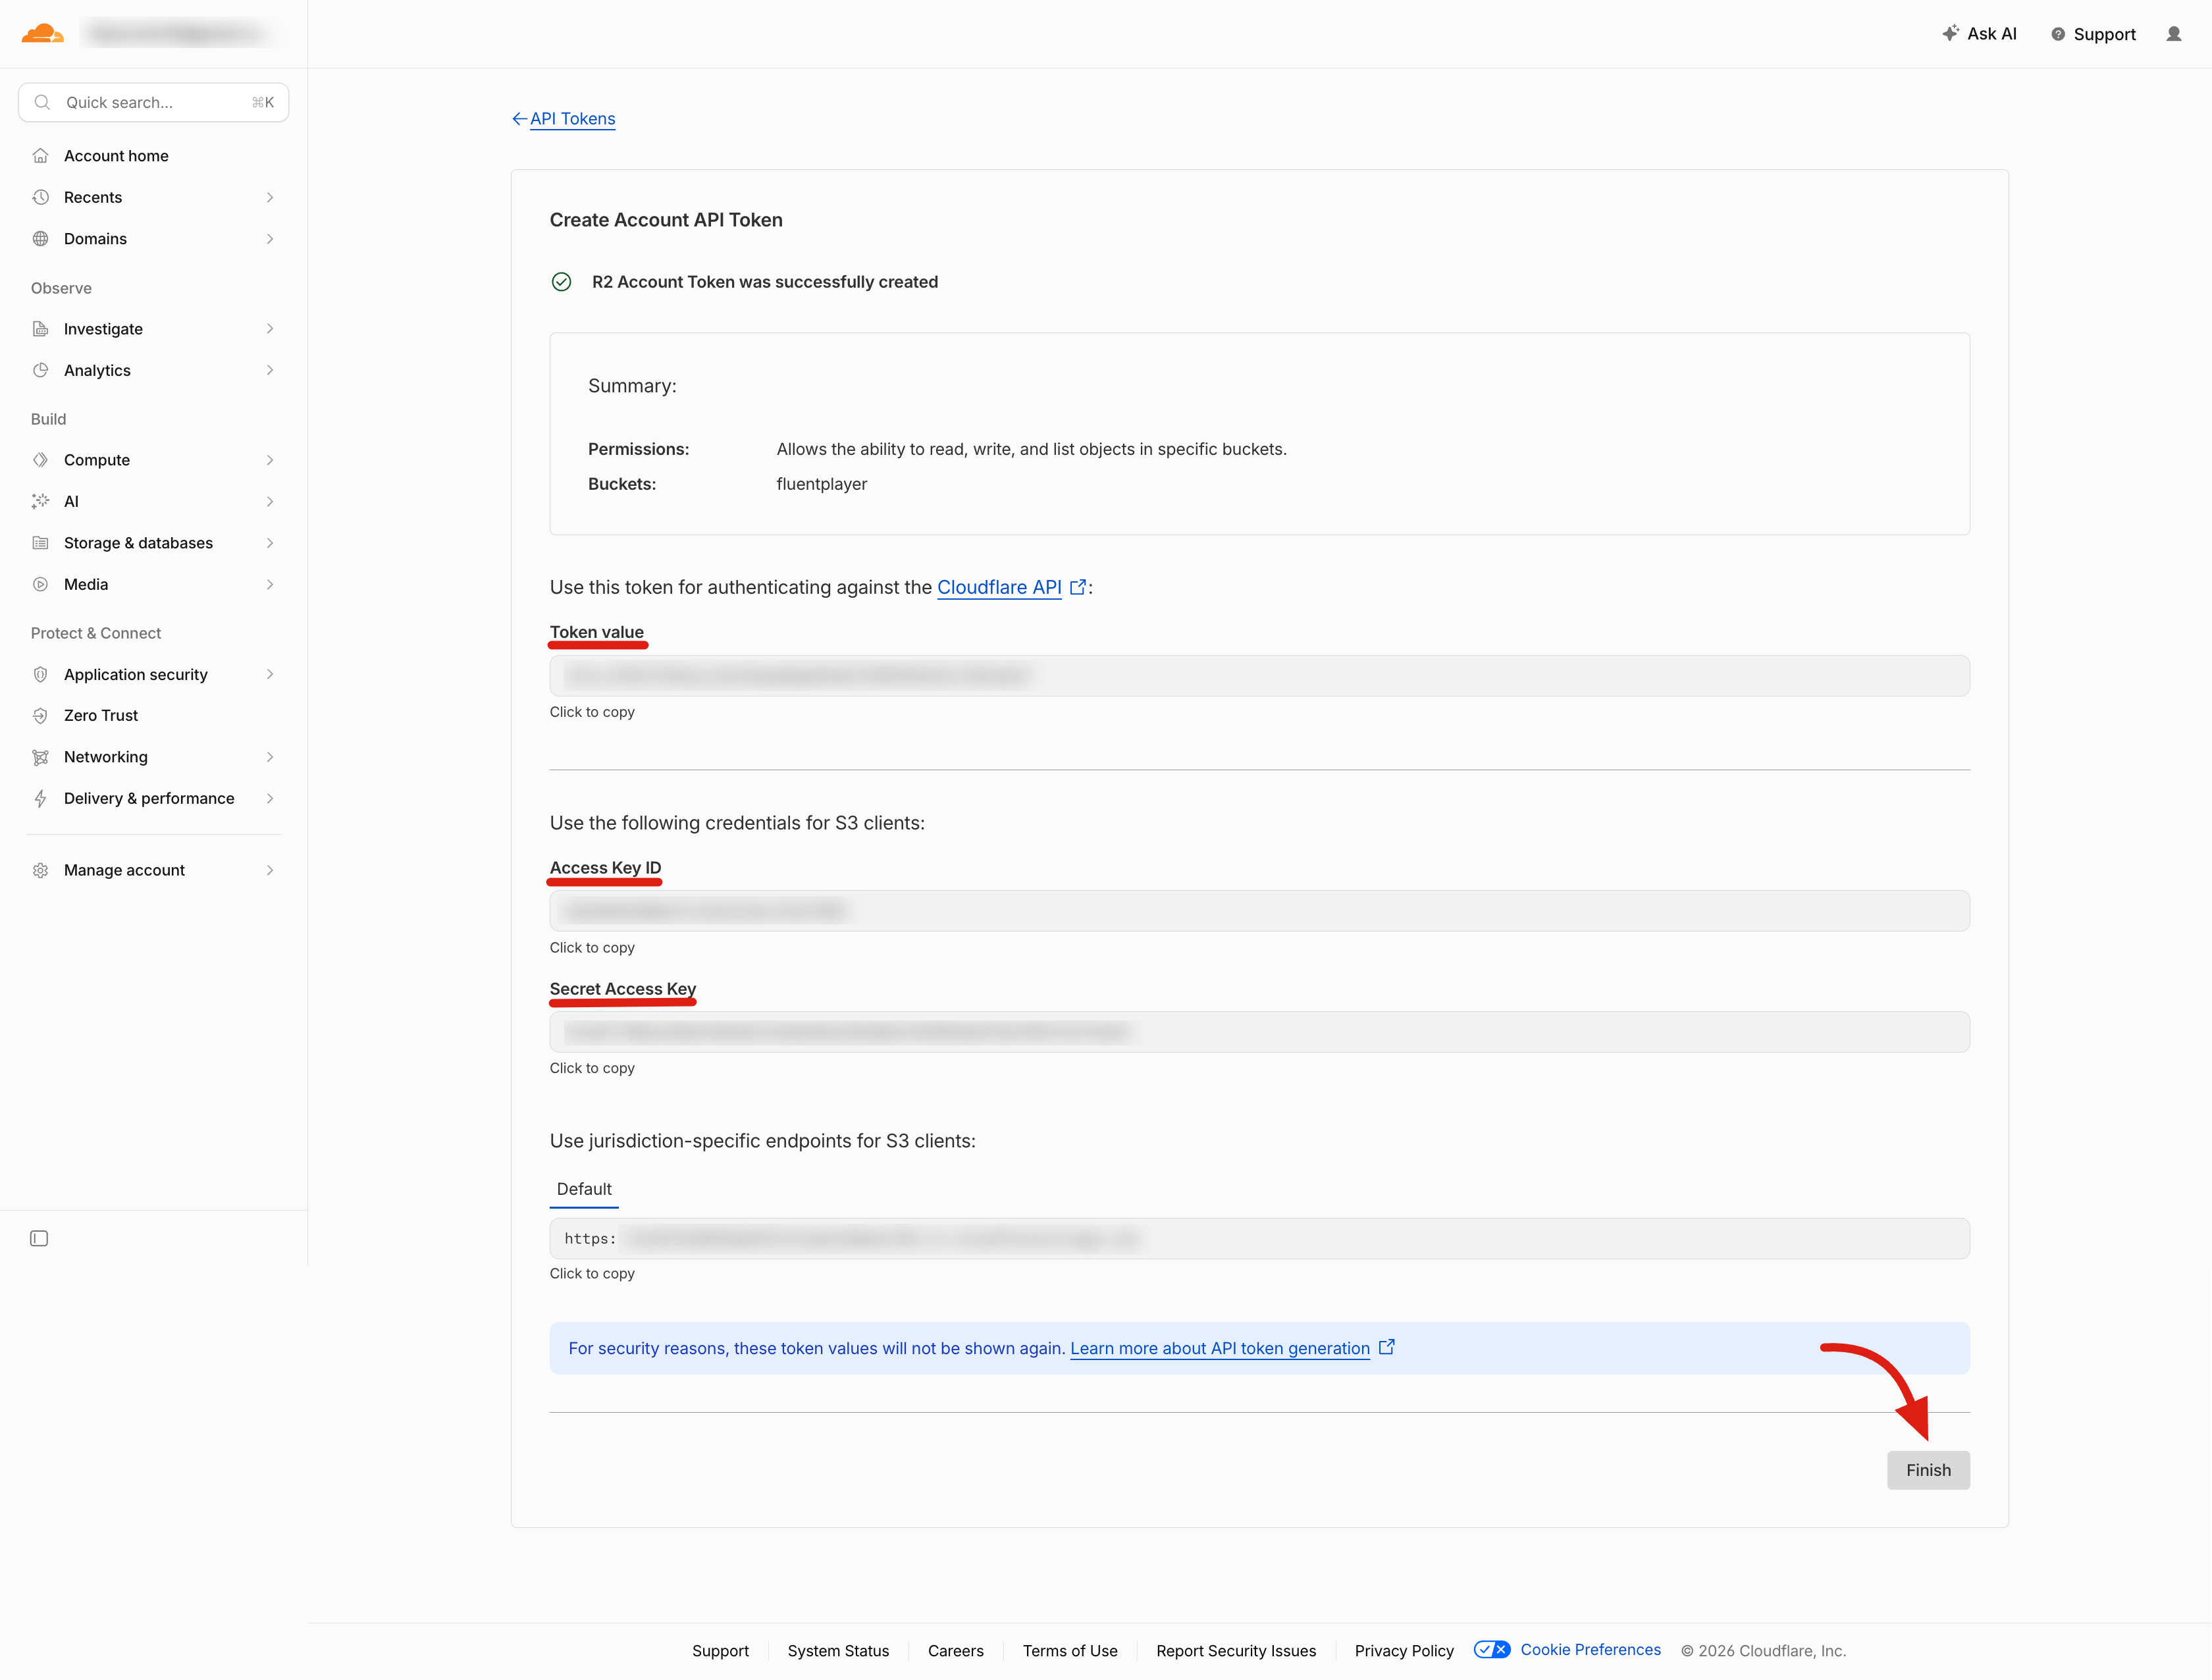Expand the Investigate chevron
This screenshot has height=1680, width=2212.
(270, 329)
